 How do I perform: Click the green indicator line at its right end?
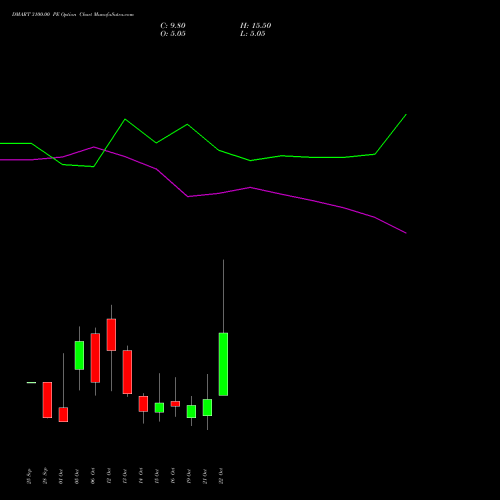[x=406, y=115]
